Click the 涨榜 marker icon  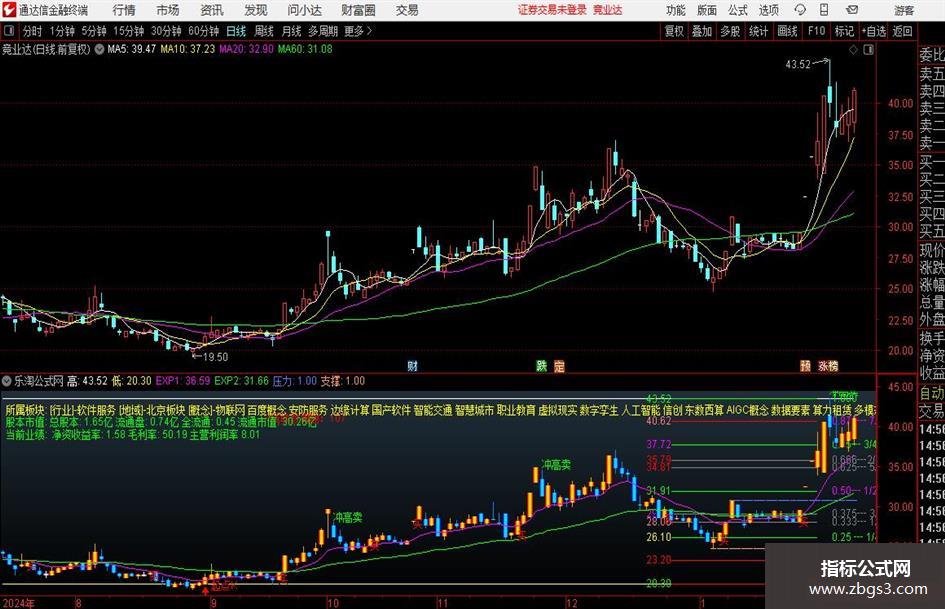(828, 365)
